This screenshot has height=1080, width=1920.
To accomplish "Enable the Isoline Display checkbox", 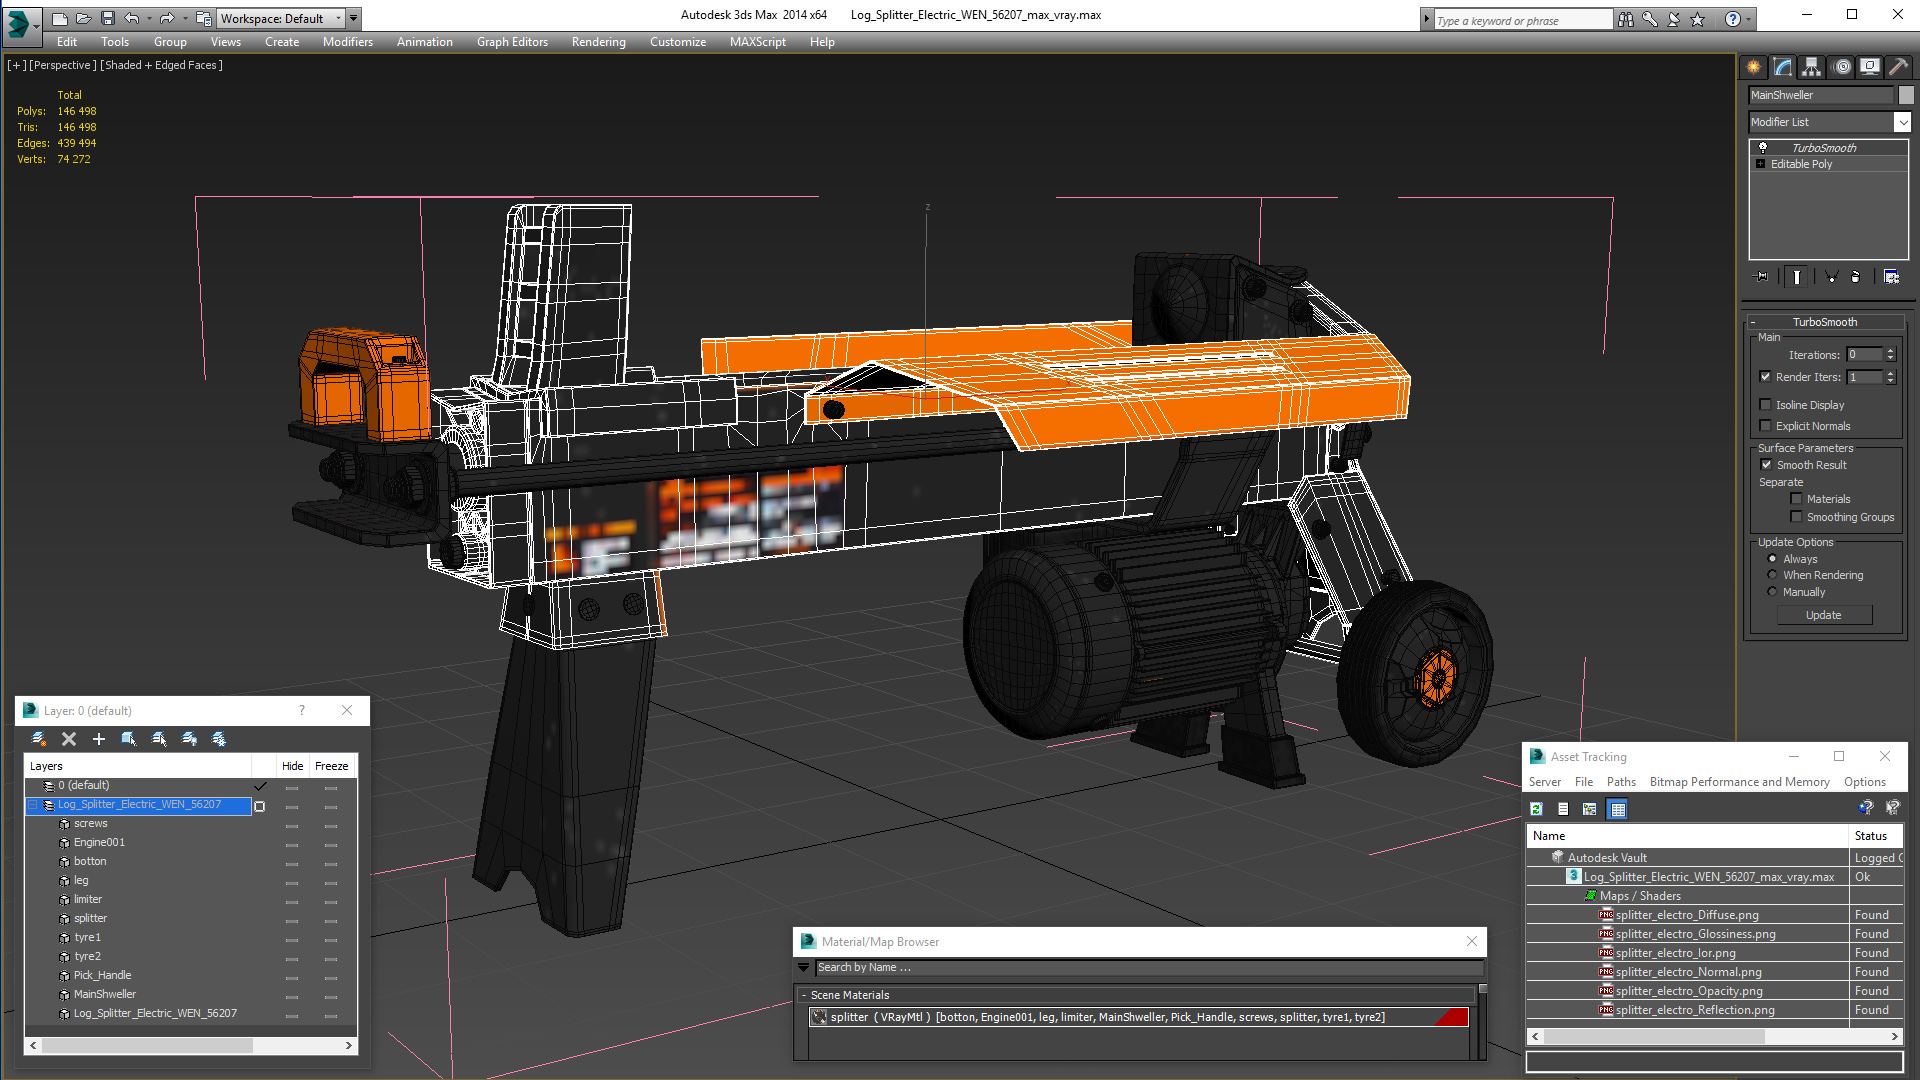I will [x=1766, y=405].
